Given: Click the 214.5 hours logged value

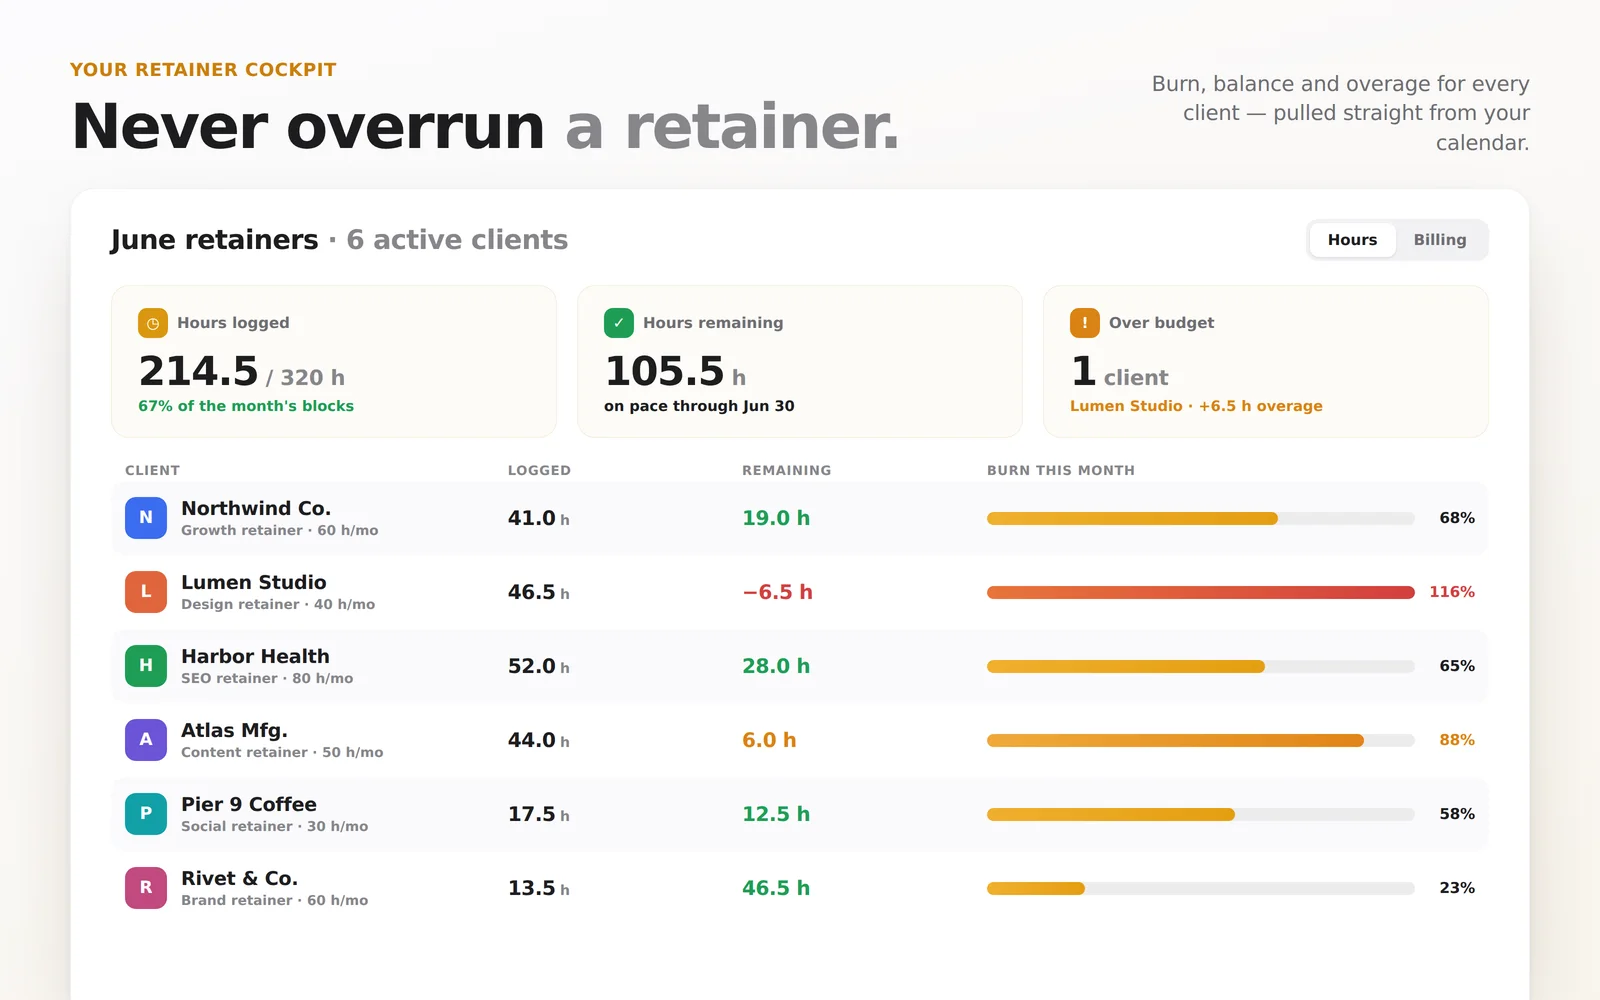Looking at the screenshot, I should point(199,371).
